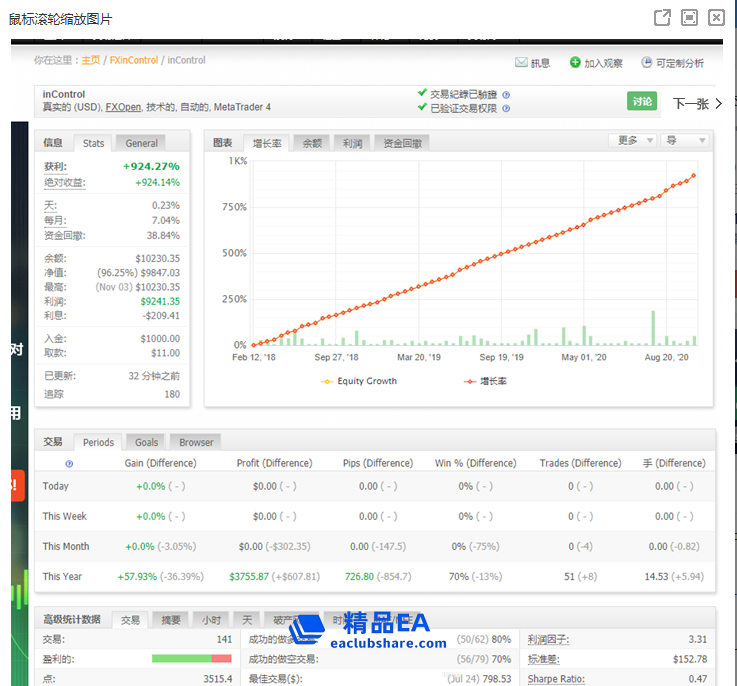
Task: Click the green add-to-watchlist plus icon
Action: [575, 63]
